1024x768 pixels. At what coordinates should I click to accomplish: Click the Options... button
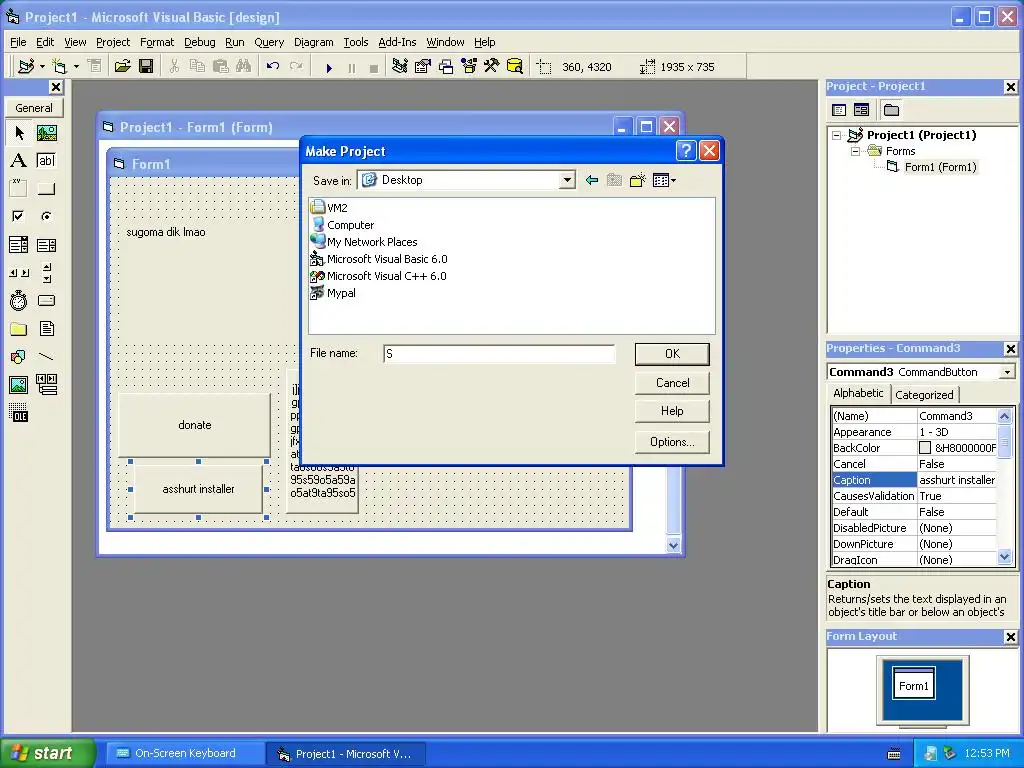[672, 442]
